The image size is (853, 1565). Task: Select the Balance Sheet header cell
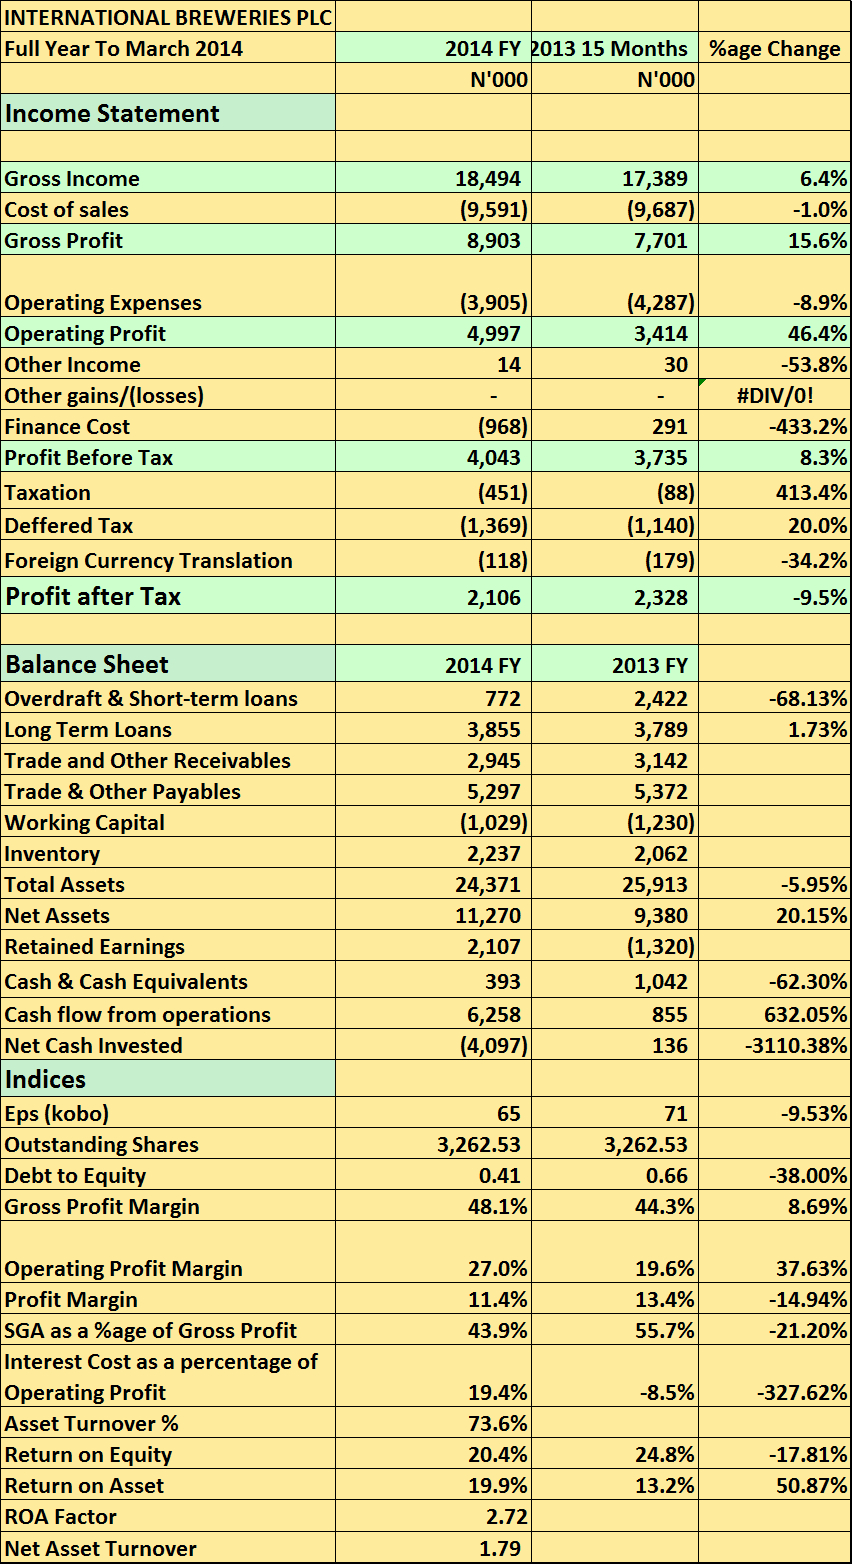tap(168, 664)
